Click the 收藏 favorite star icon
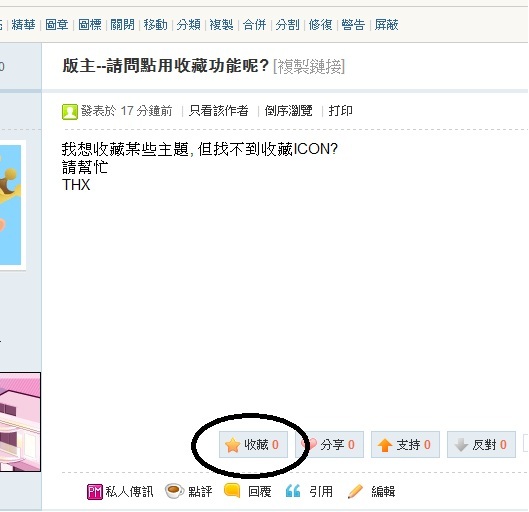The height and width of the screenshot is (512, 529). pyautogui.click(x=232, y=445)
